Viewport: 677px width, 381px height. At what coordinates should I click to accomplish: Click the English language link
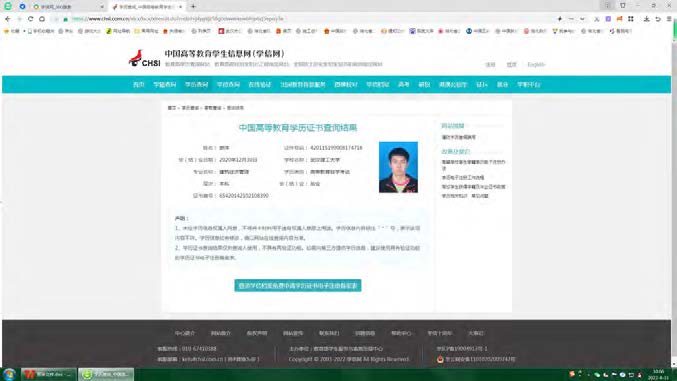coord(536,64)
